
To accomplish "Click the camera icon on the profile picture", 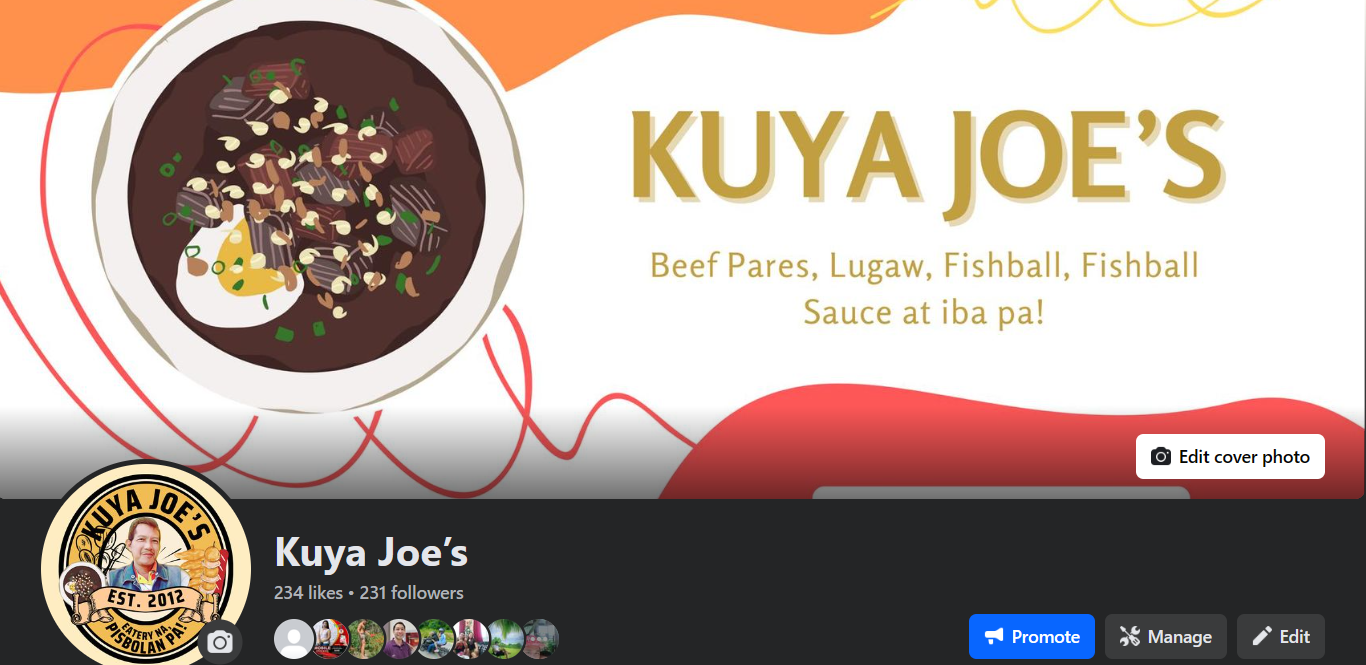I will (220, 642).
